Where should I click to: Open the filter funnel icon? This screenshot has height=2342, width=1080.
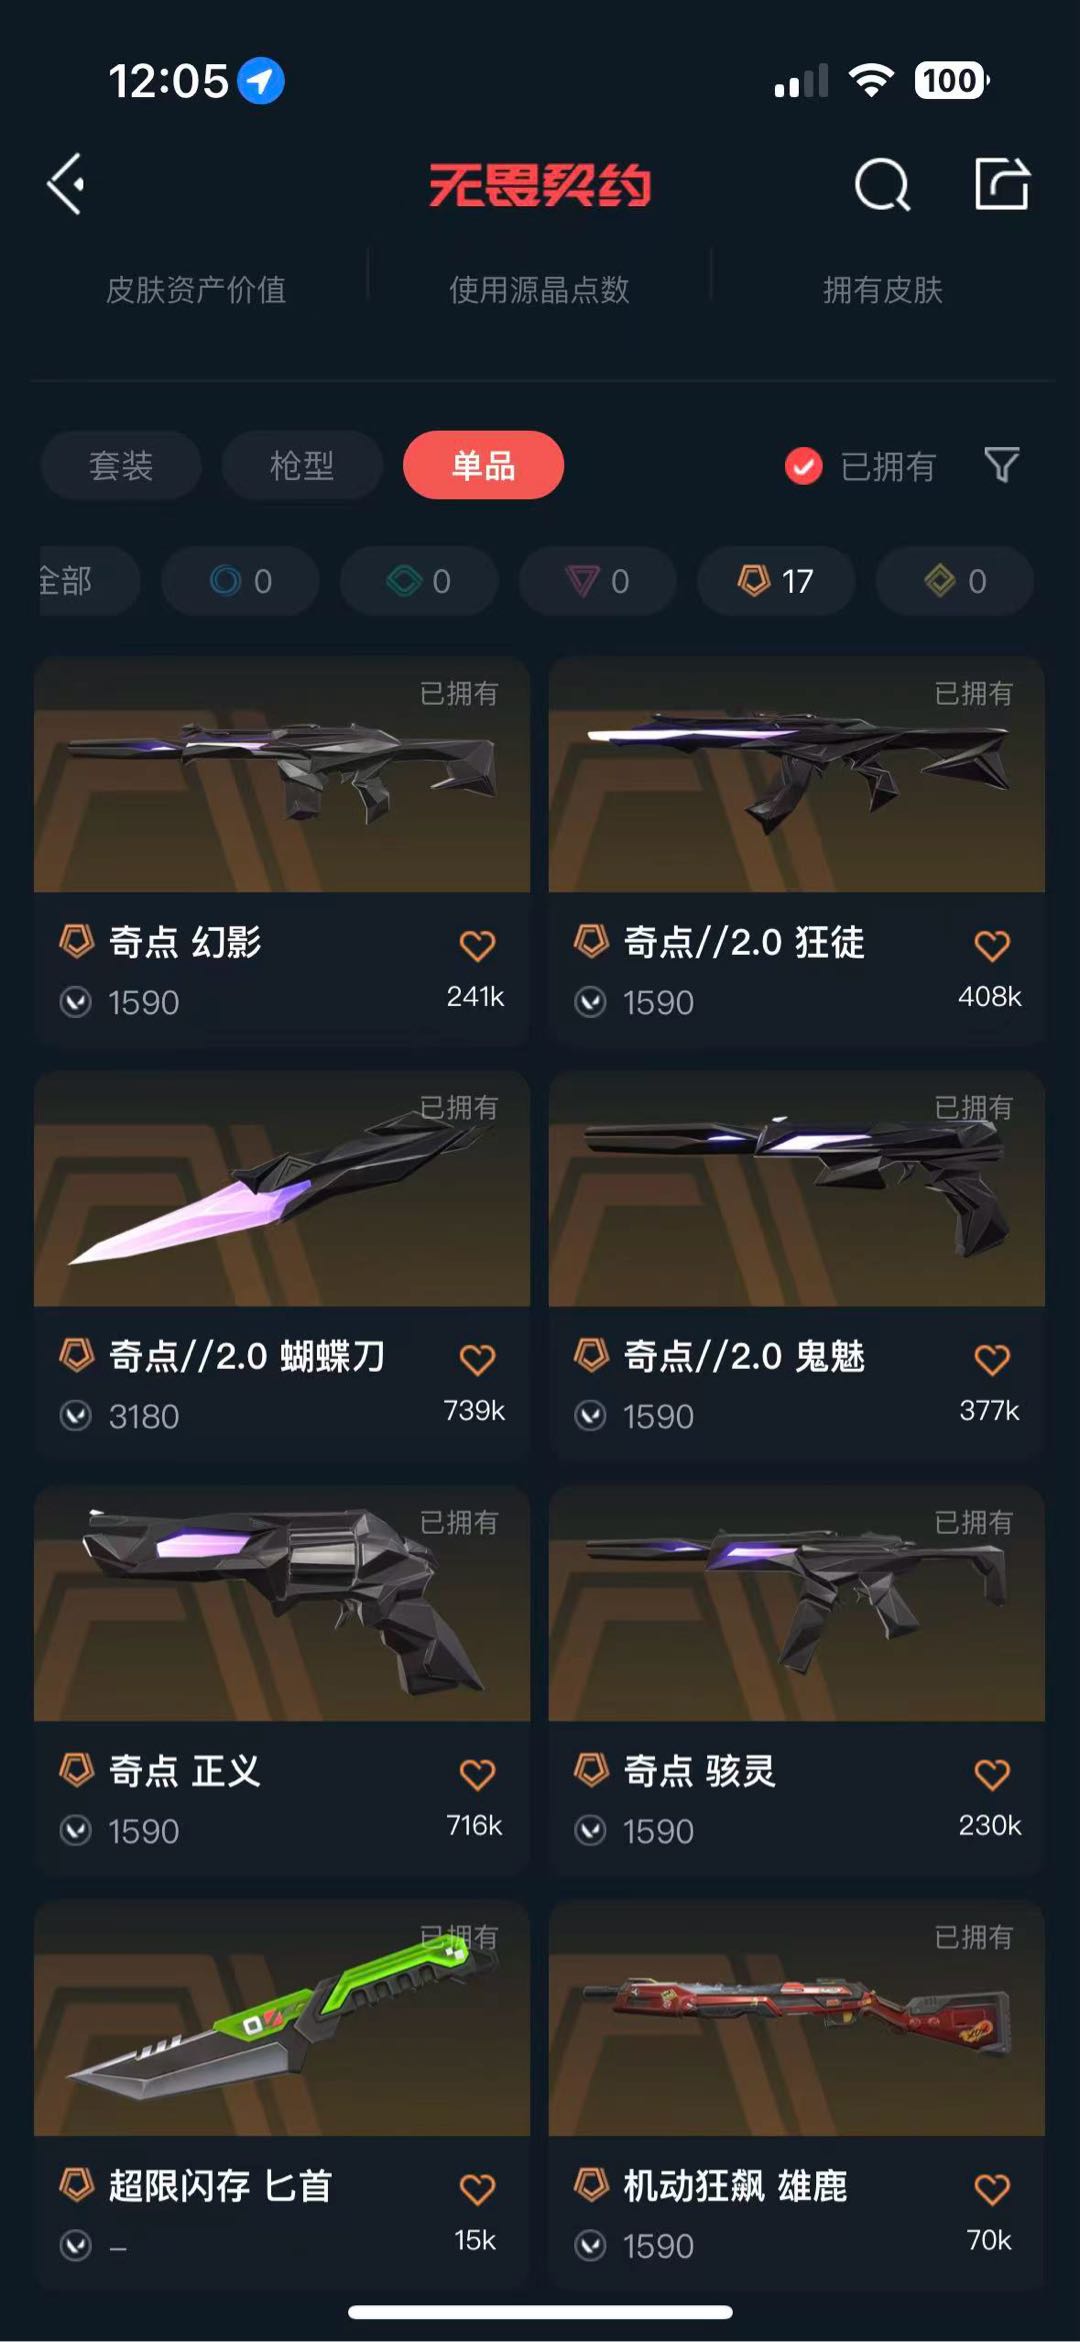click(1001, 465)
